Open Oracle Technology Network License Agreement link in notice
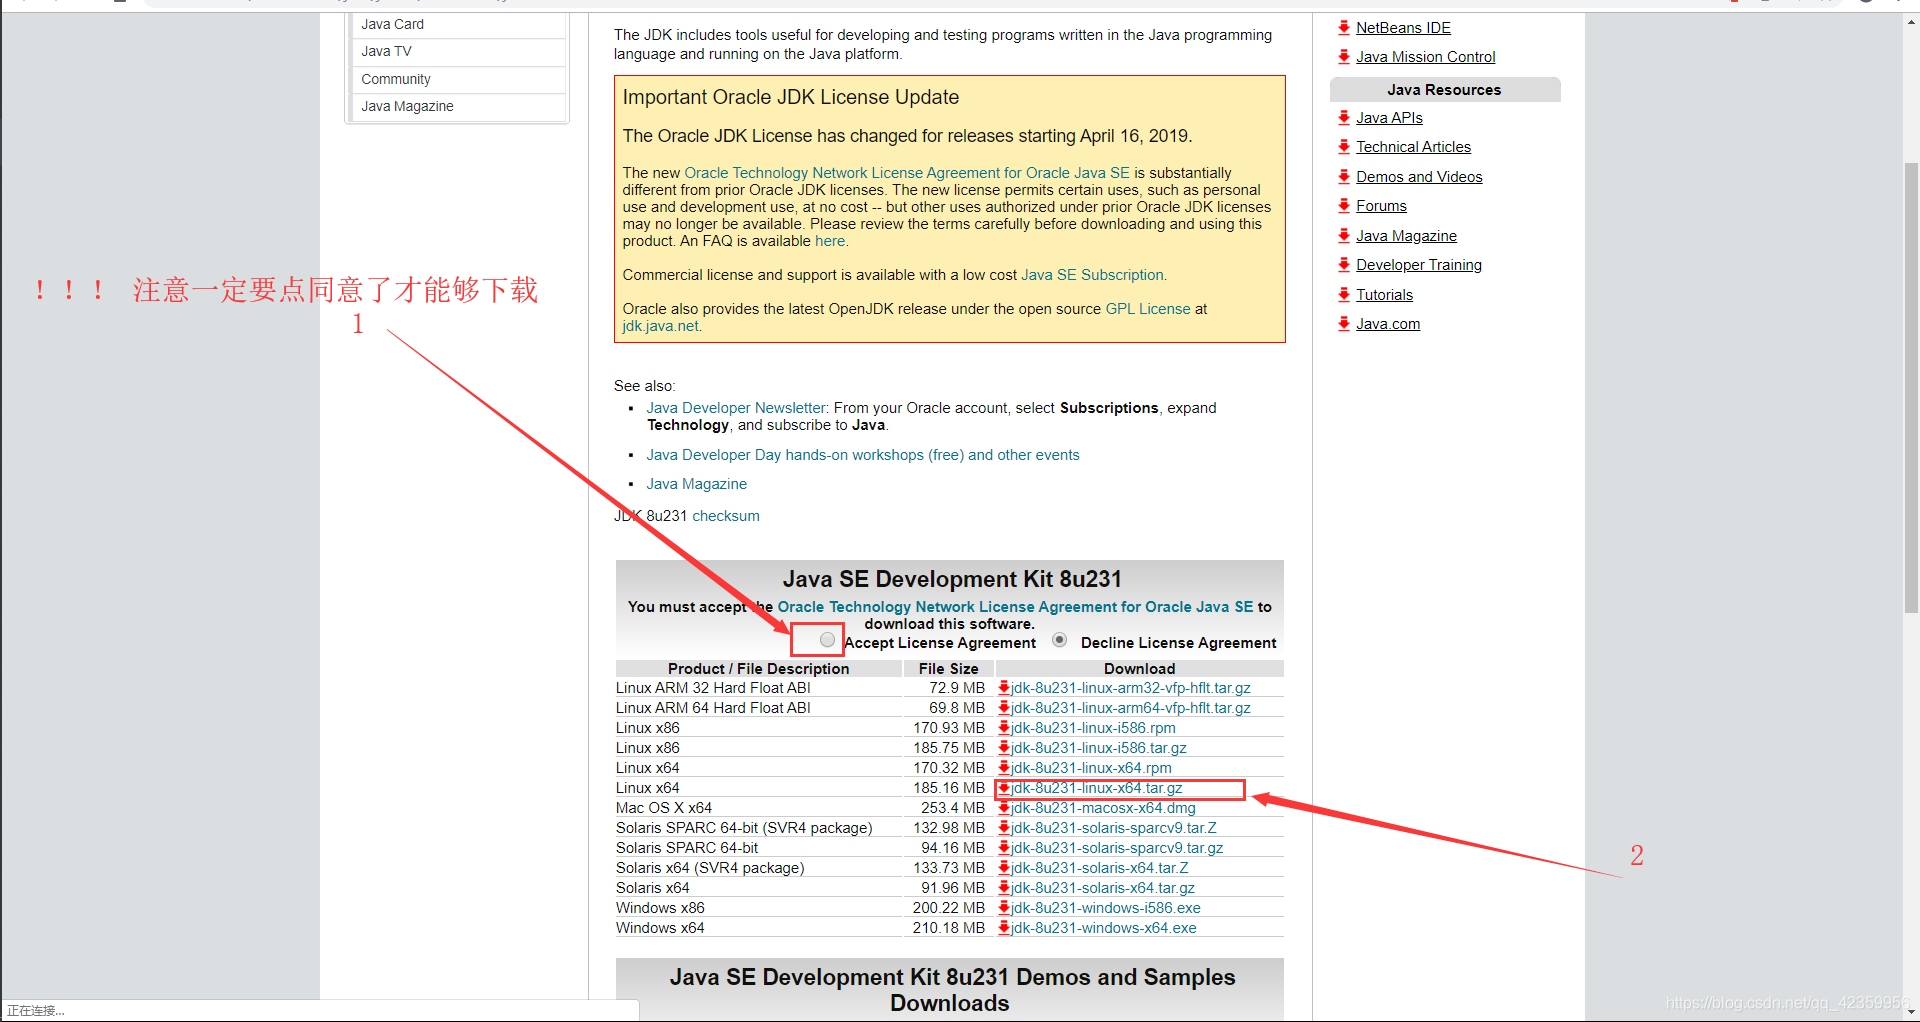This screenshot has height=1022, width=1920. 907,173
